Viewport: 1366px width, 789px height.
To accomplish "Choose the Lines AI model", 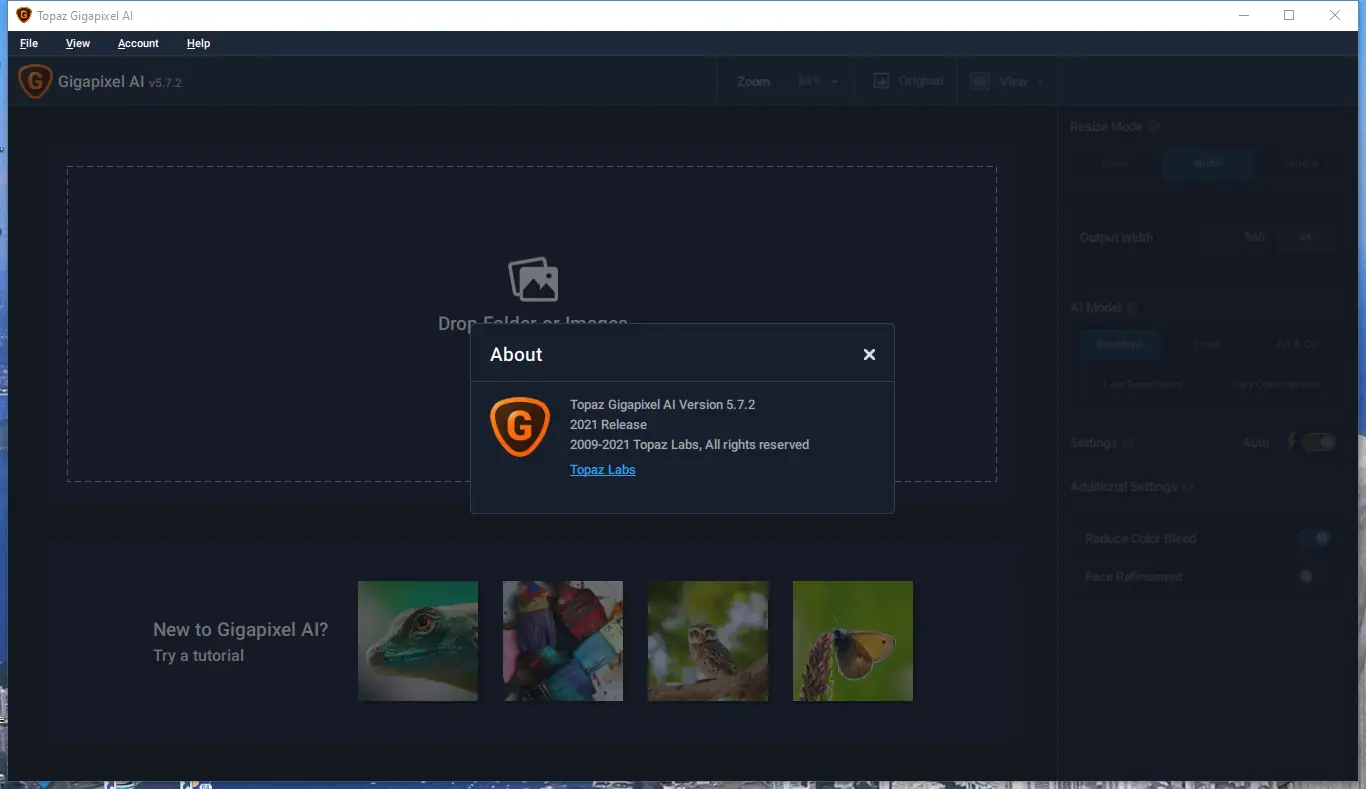I will 1207,345.
